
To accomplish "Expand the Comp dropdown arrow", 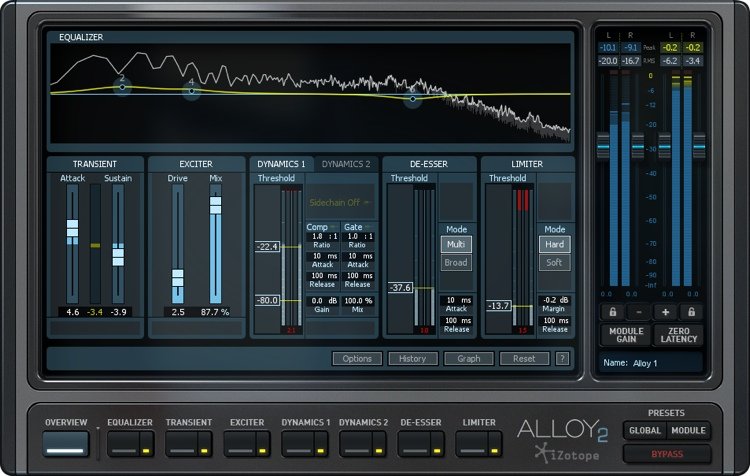I will point(333,227).
